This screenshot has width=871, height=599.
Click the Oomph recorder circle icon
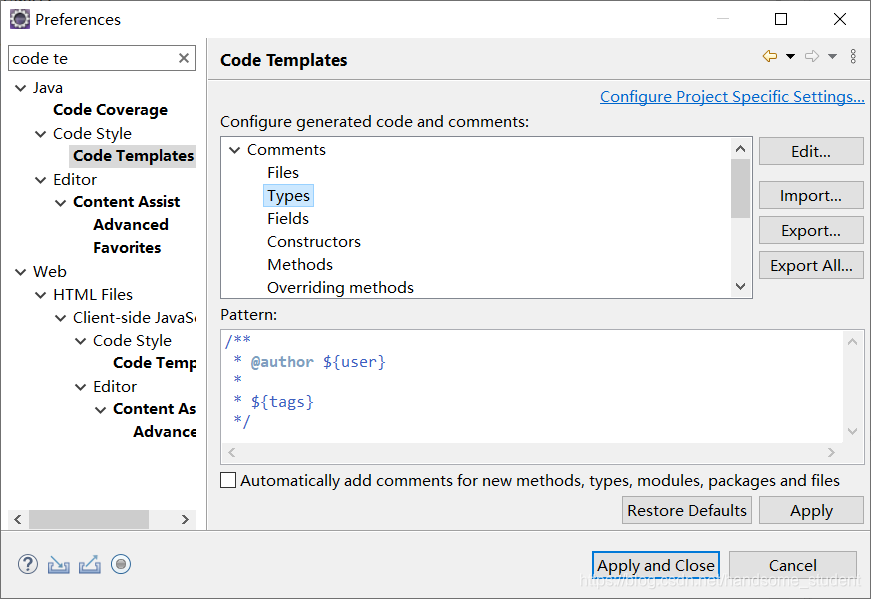[x=121, y=564]
